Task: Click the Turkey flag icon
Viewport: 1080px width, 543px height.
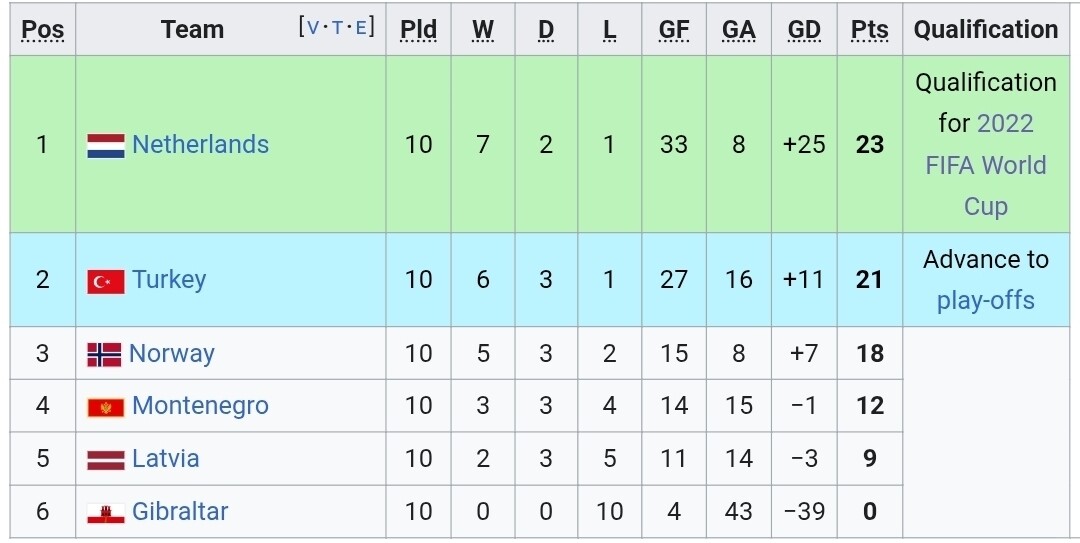Action: pos(106,281)
